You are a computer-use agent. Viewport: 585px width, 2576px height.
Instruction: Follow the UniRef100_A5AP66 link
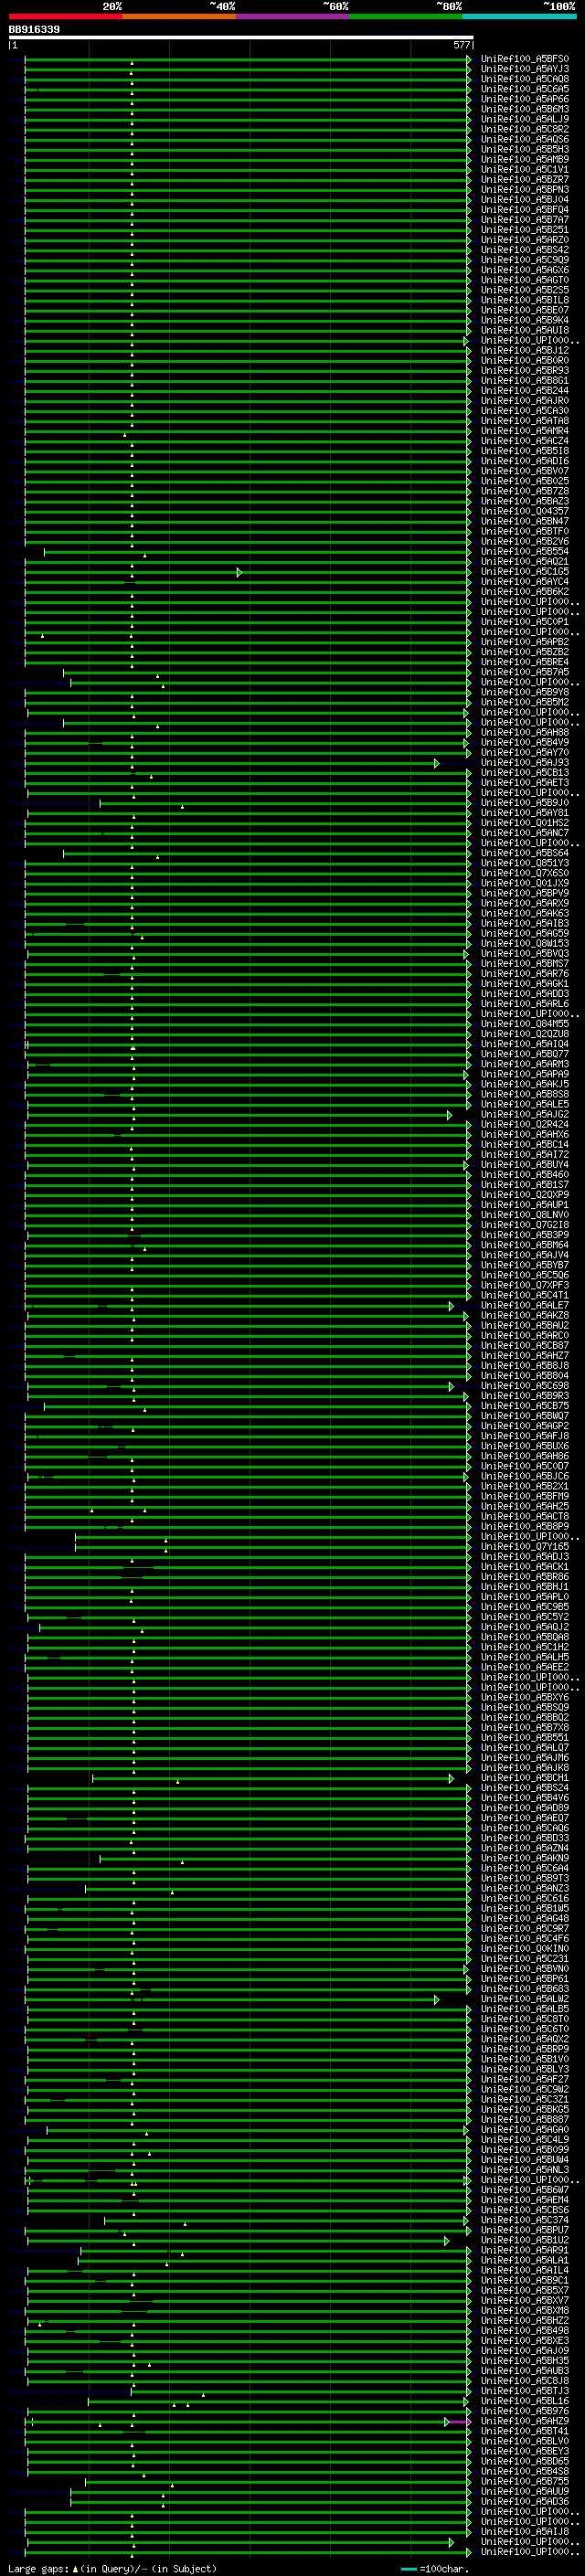click(x=525, y=99)
